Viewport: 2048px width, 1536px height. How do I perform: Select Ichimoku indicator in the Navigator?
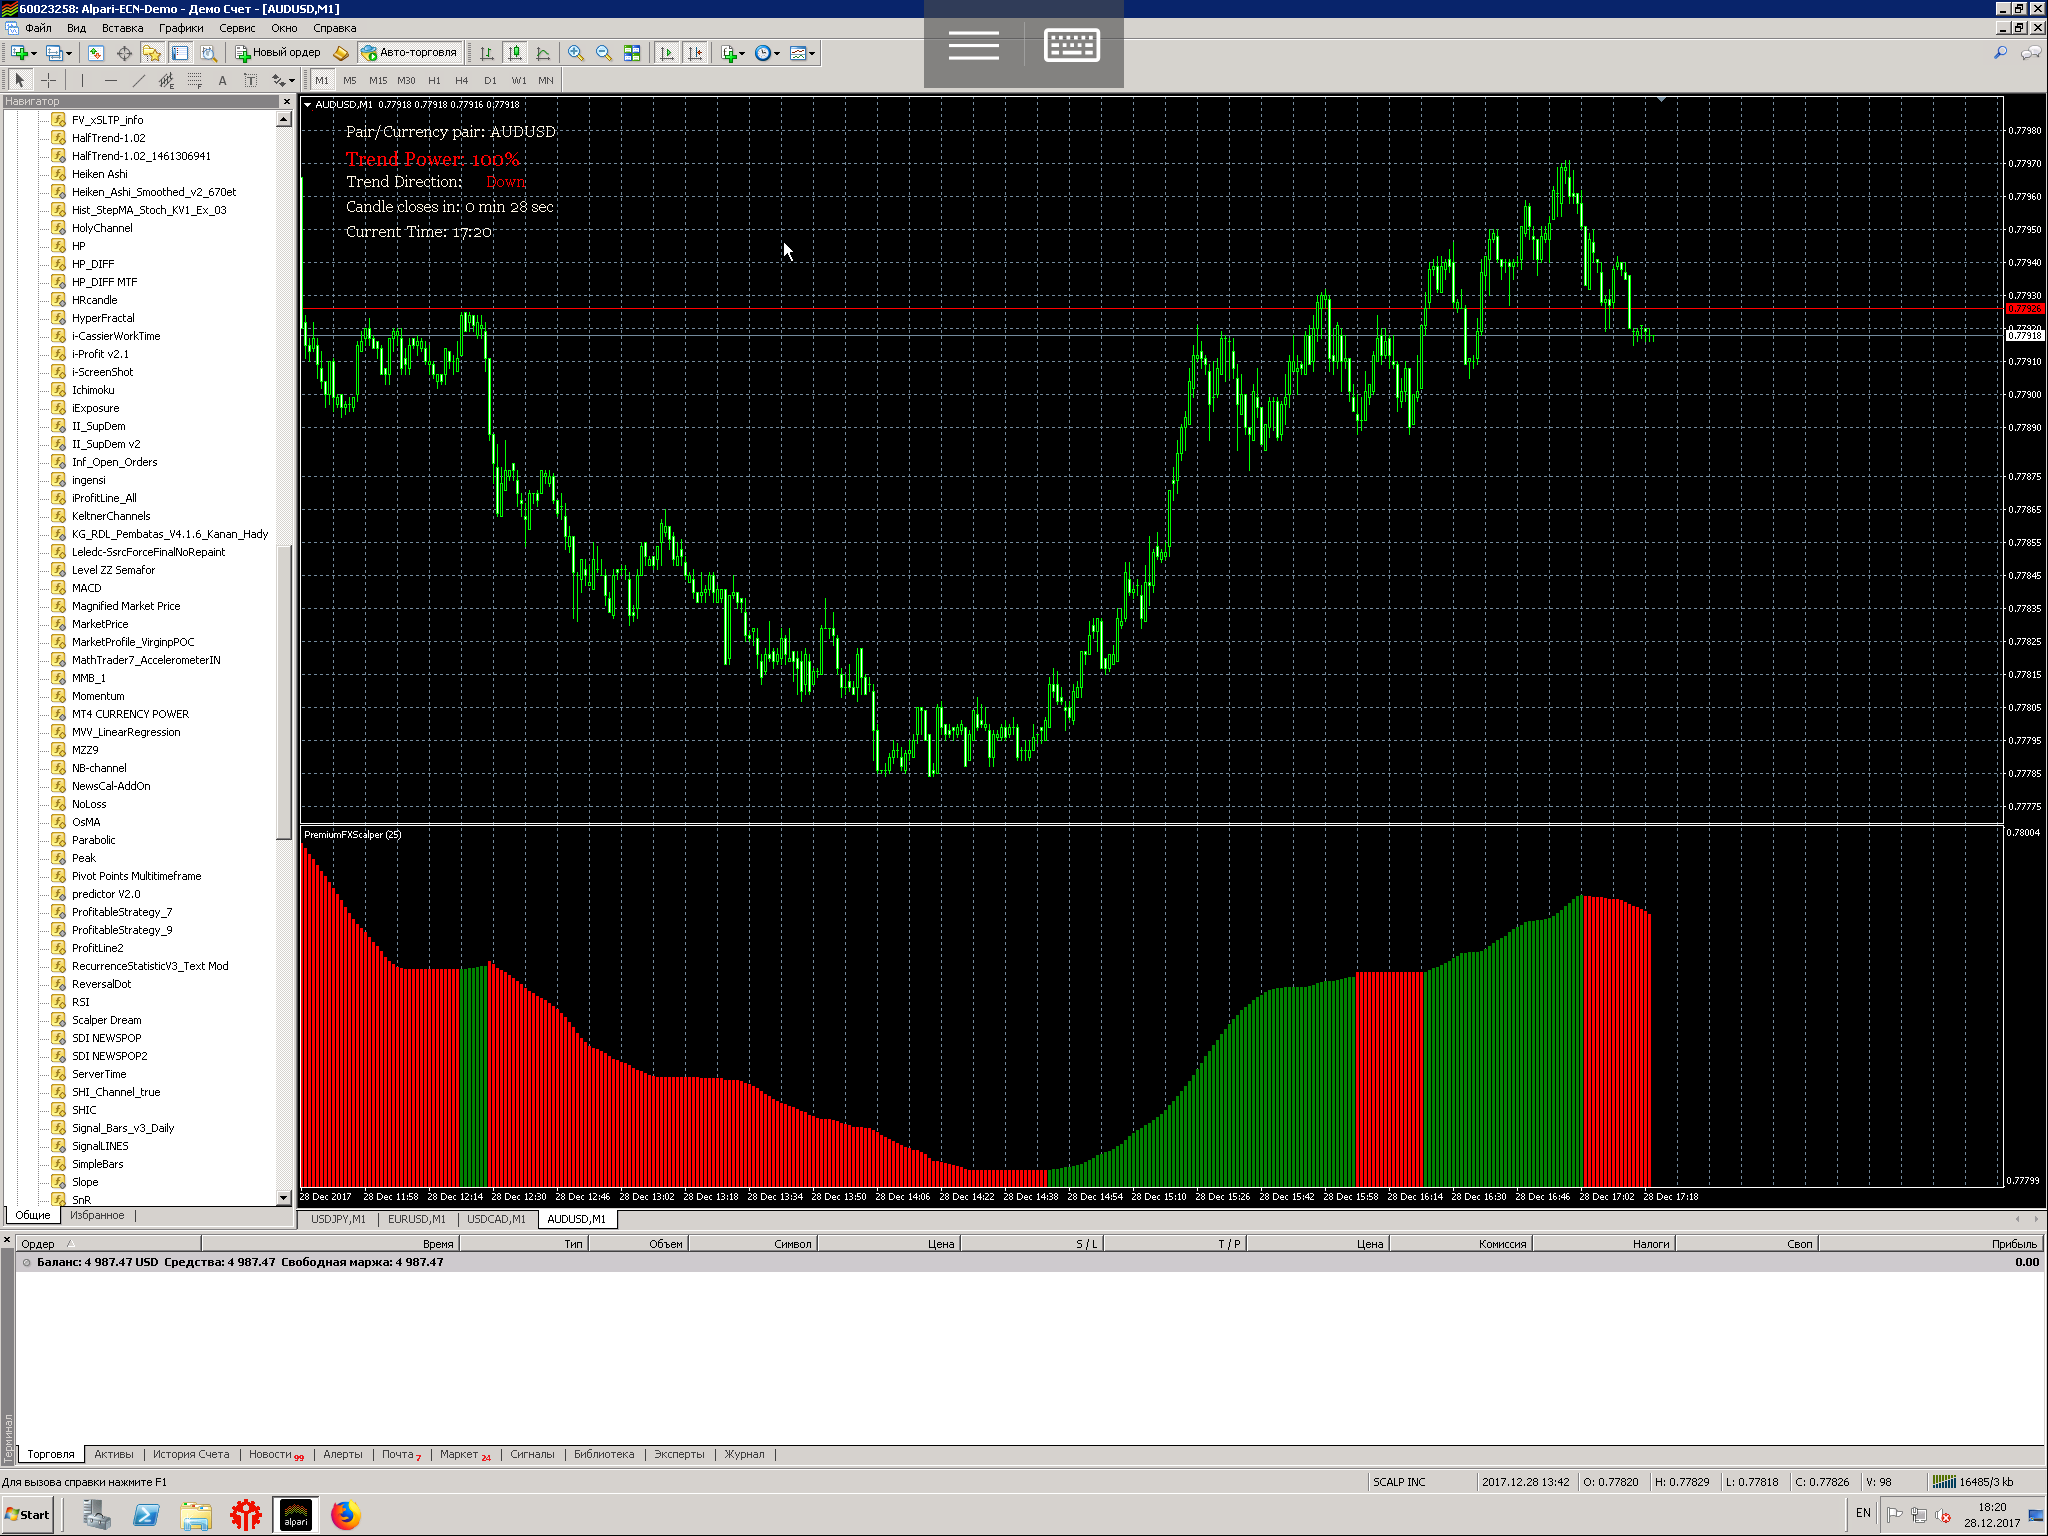point(93,390)
